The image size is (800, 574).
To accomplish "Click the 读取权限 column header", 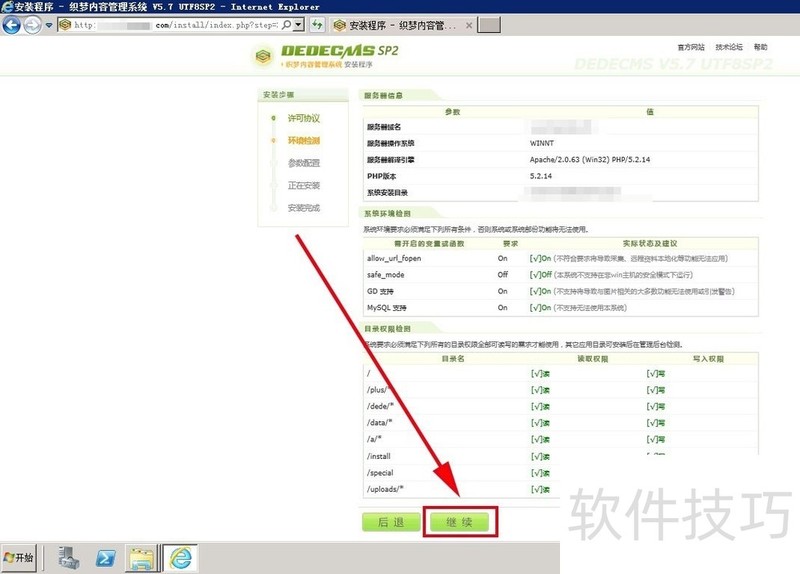I will [x=592, y=359].
